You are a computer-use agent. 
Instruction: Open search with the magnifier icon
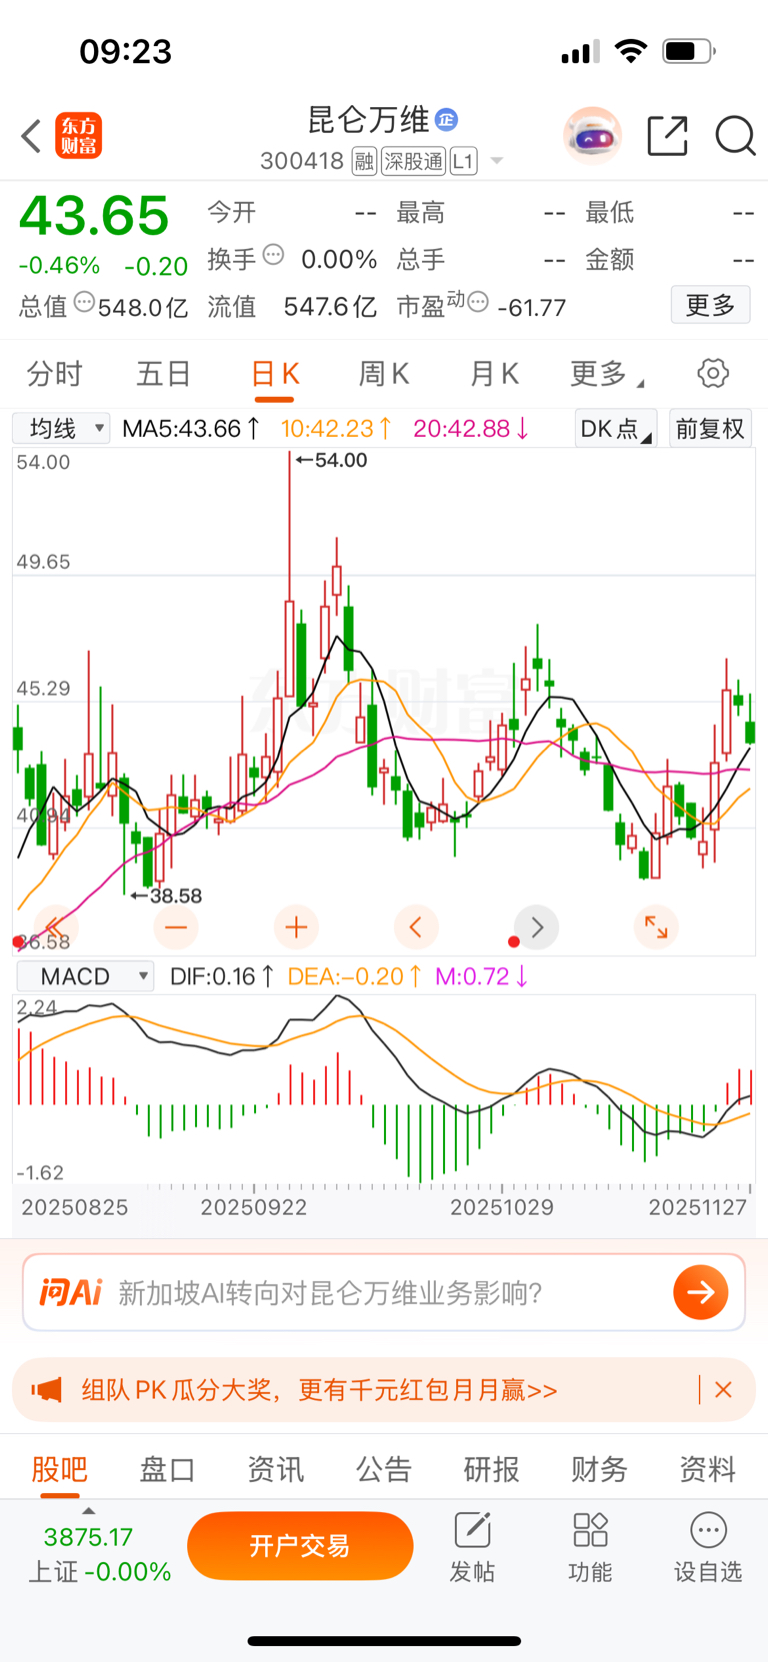pyautogui.click(x=735, y=136)
